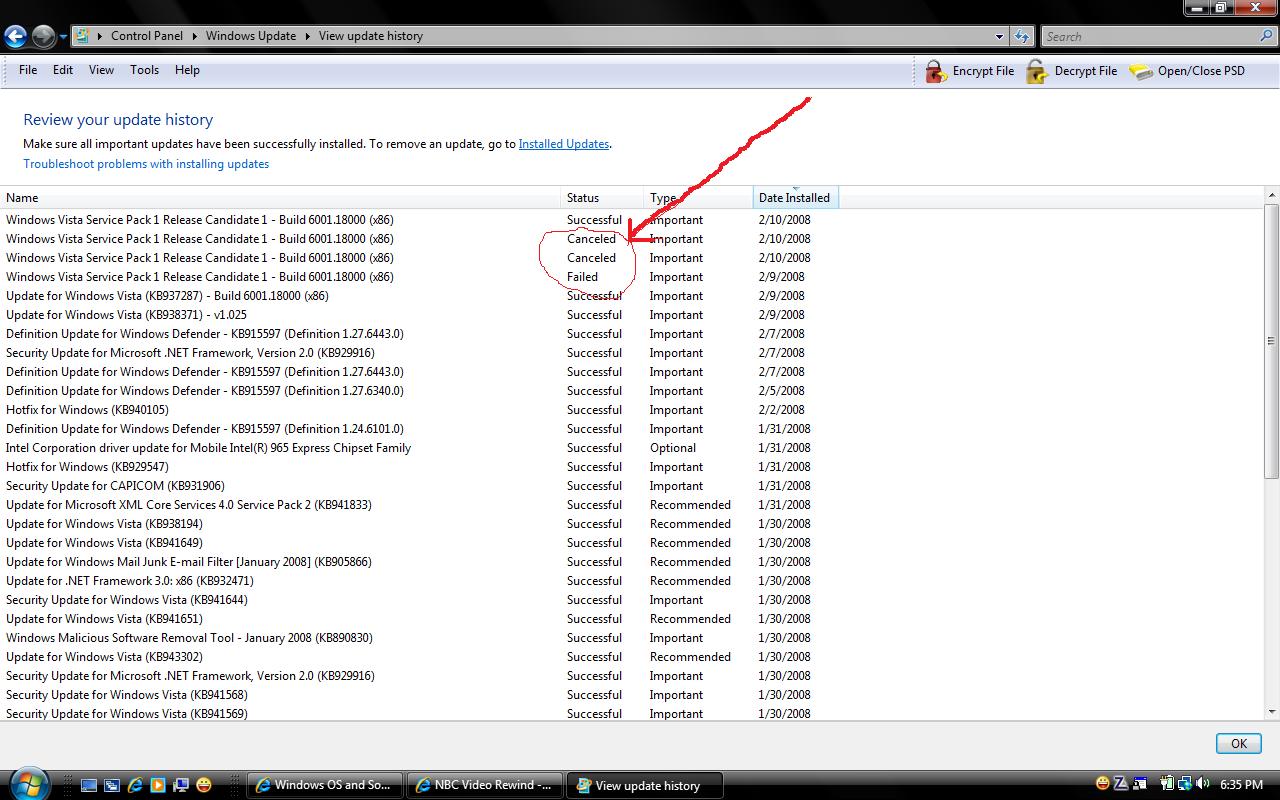Click the network connection tray icon
This screenshot has width=1280, height=800.
tap(1184, 784)
